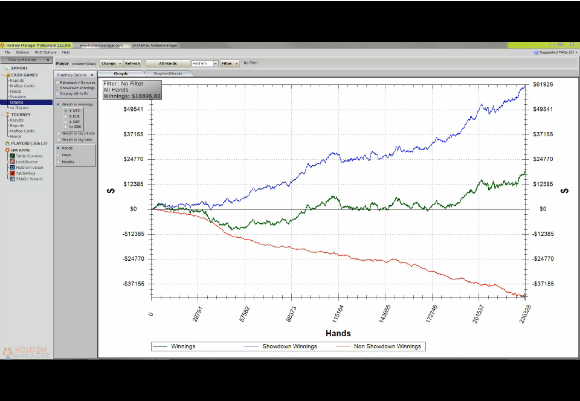Toggle the Display All-In EV checkbox

[58, 94]
